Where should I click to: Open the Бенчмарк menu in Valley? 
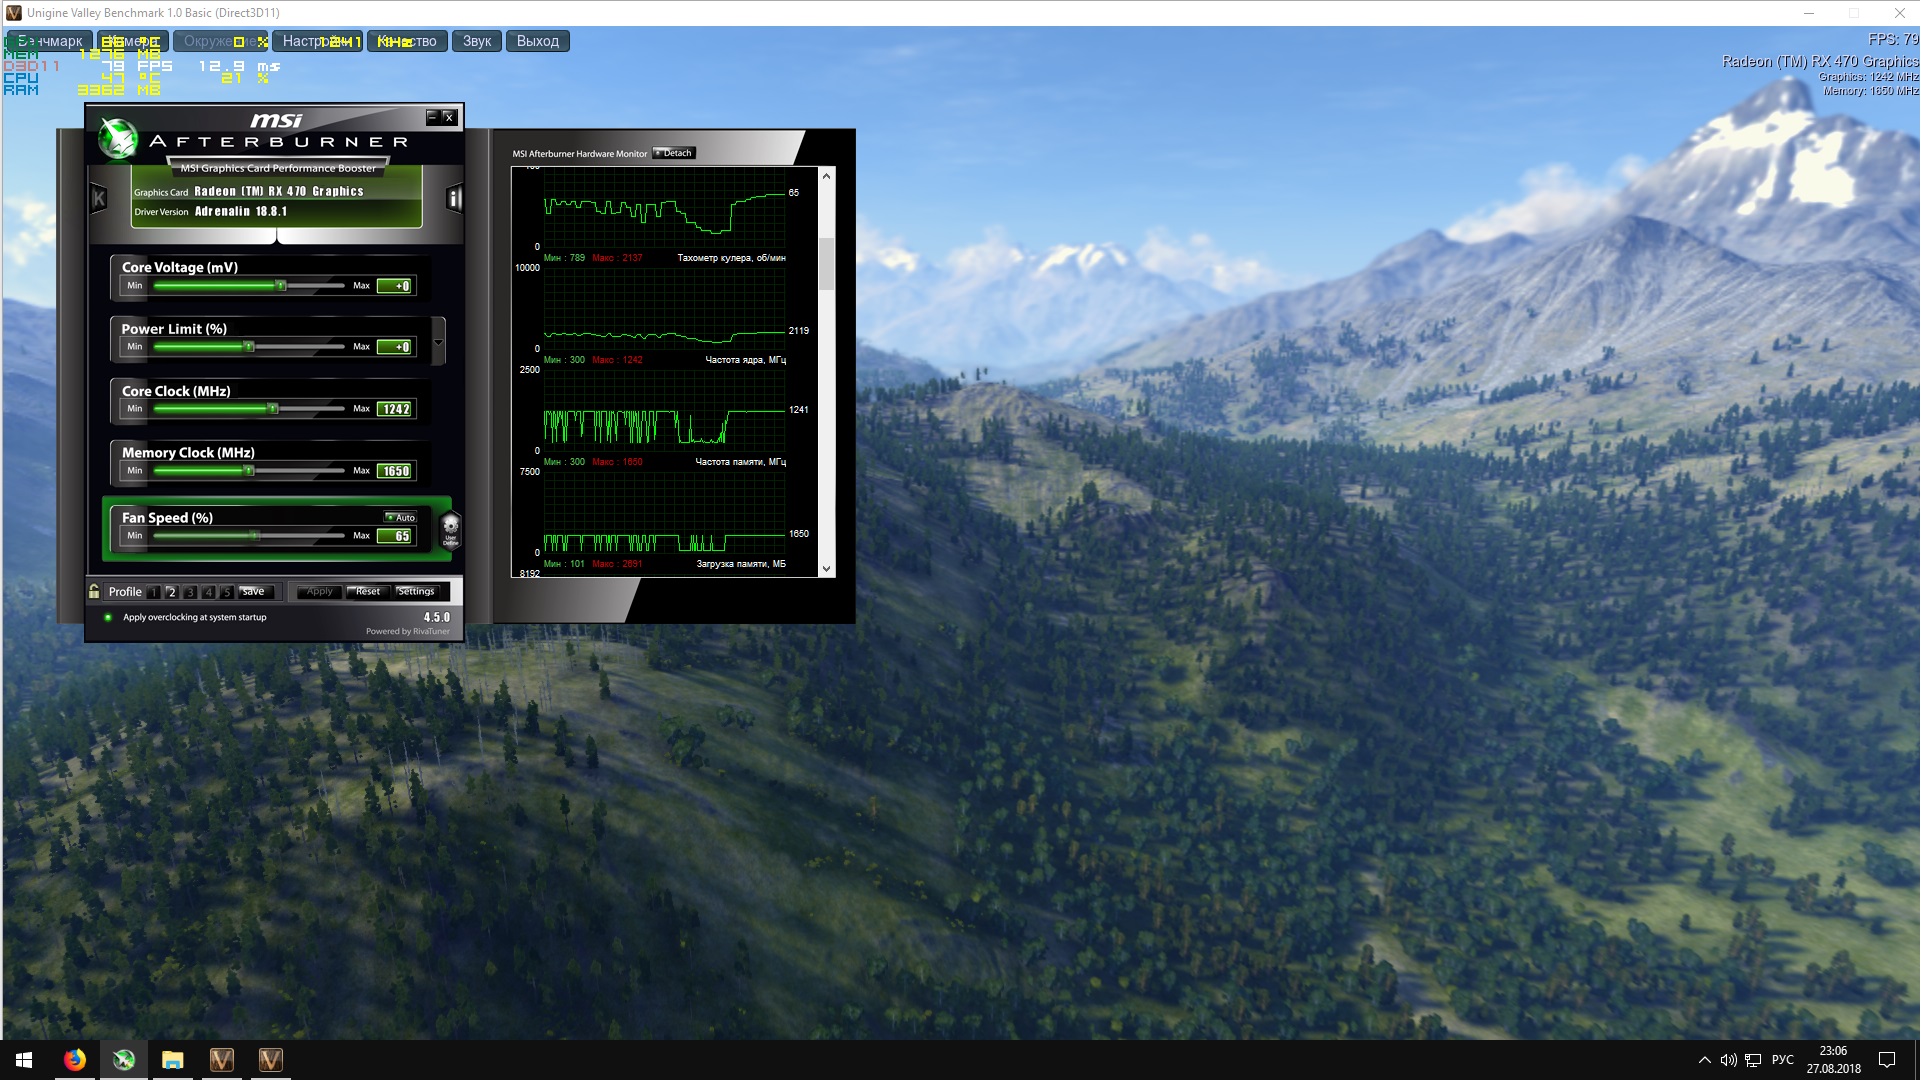50,41
